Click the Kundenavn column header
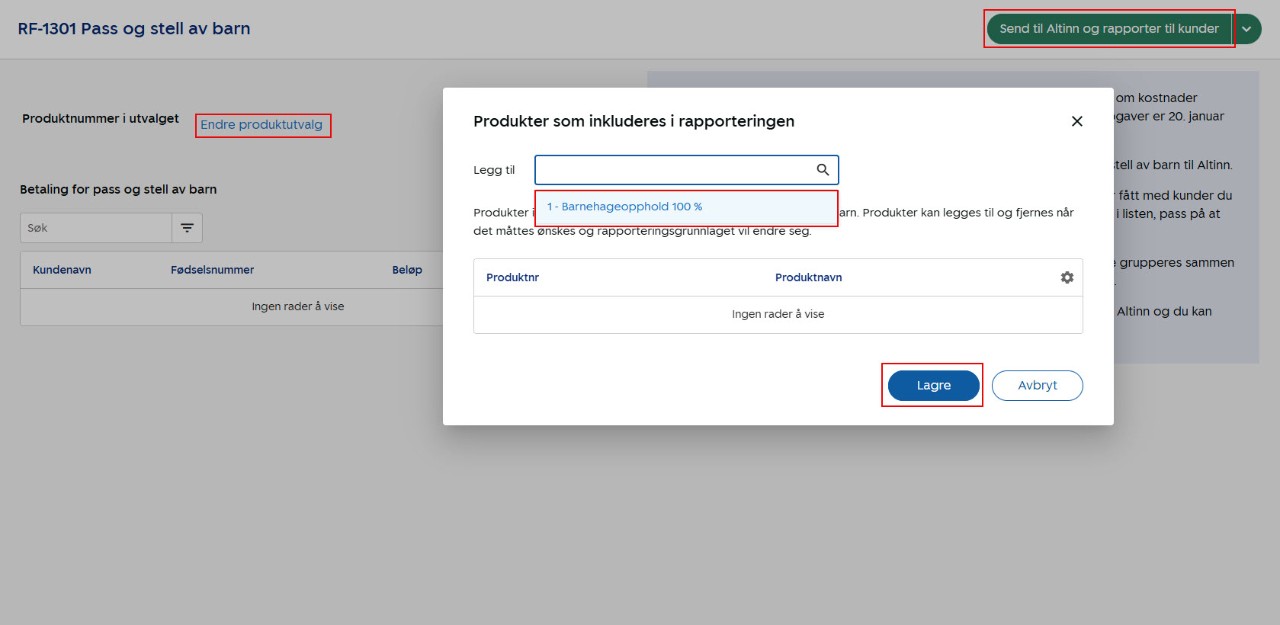1280x625 pixels. pyautogui.click(x=62, y=270)
